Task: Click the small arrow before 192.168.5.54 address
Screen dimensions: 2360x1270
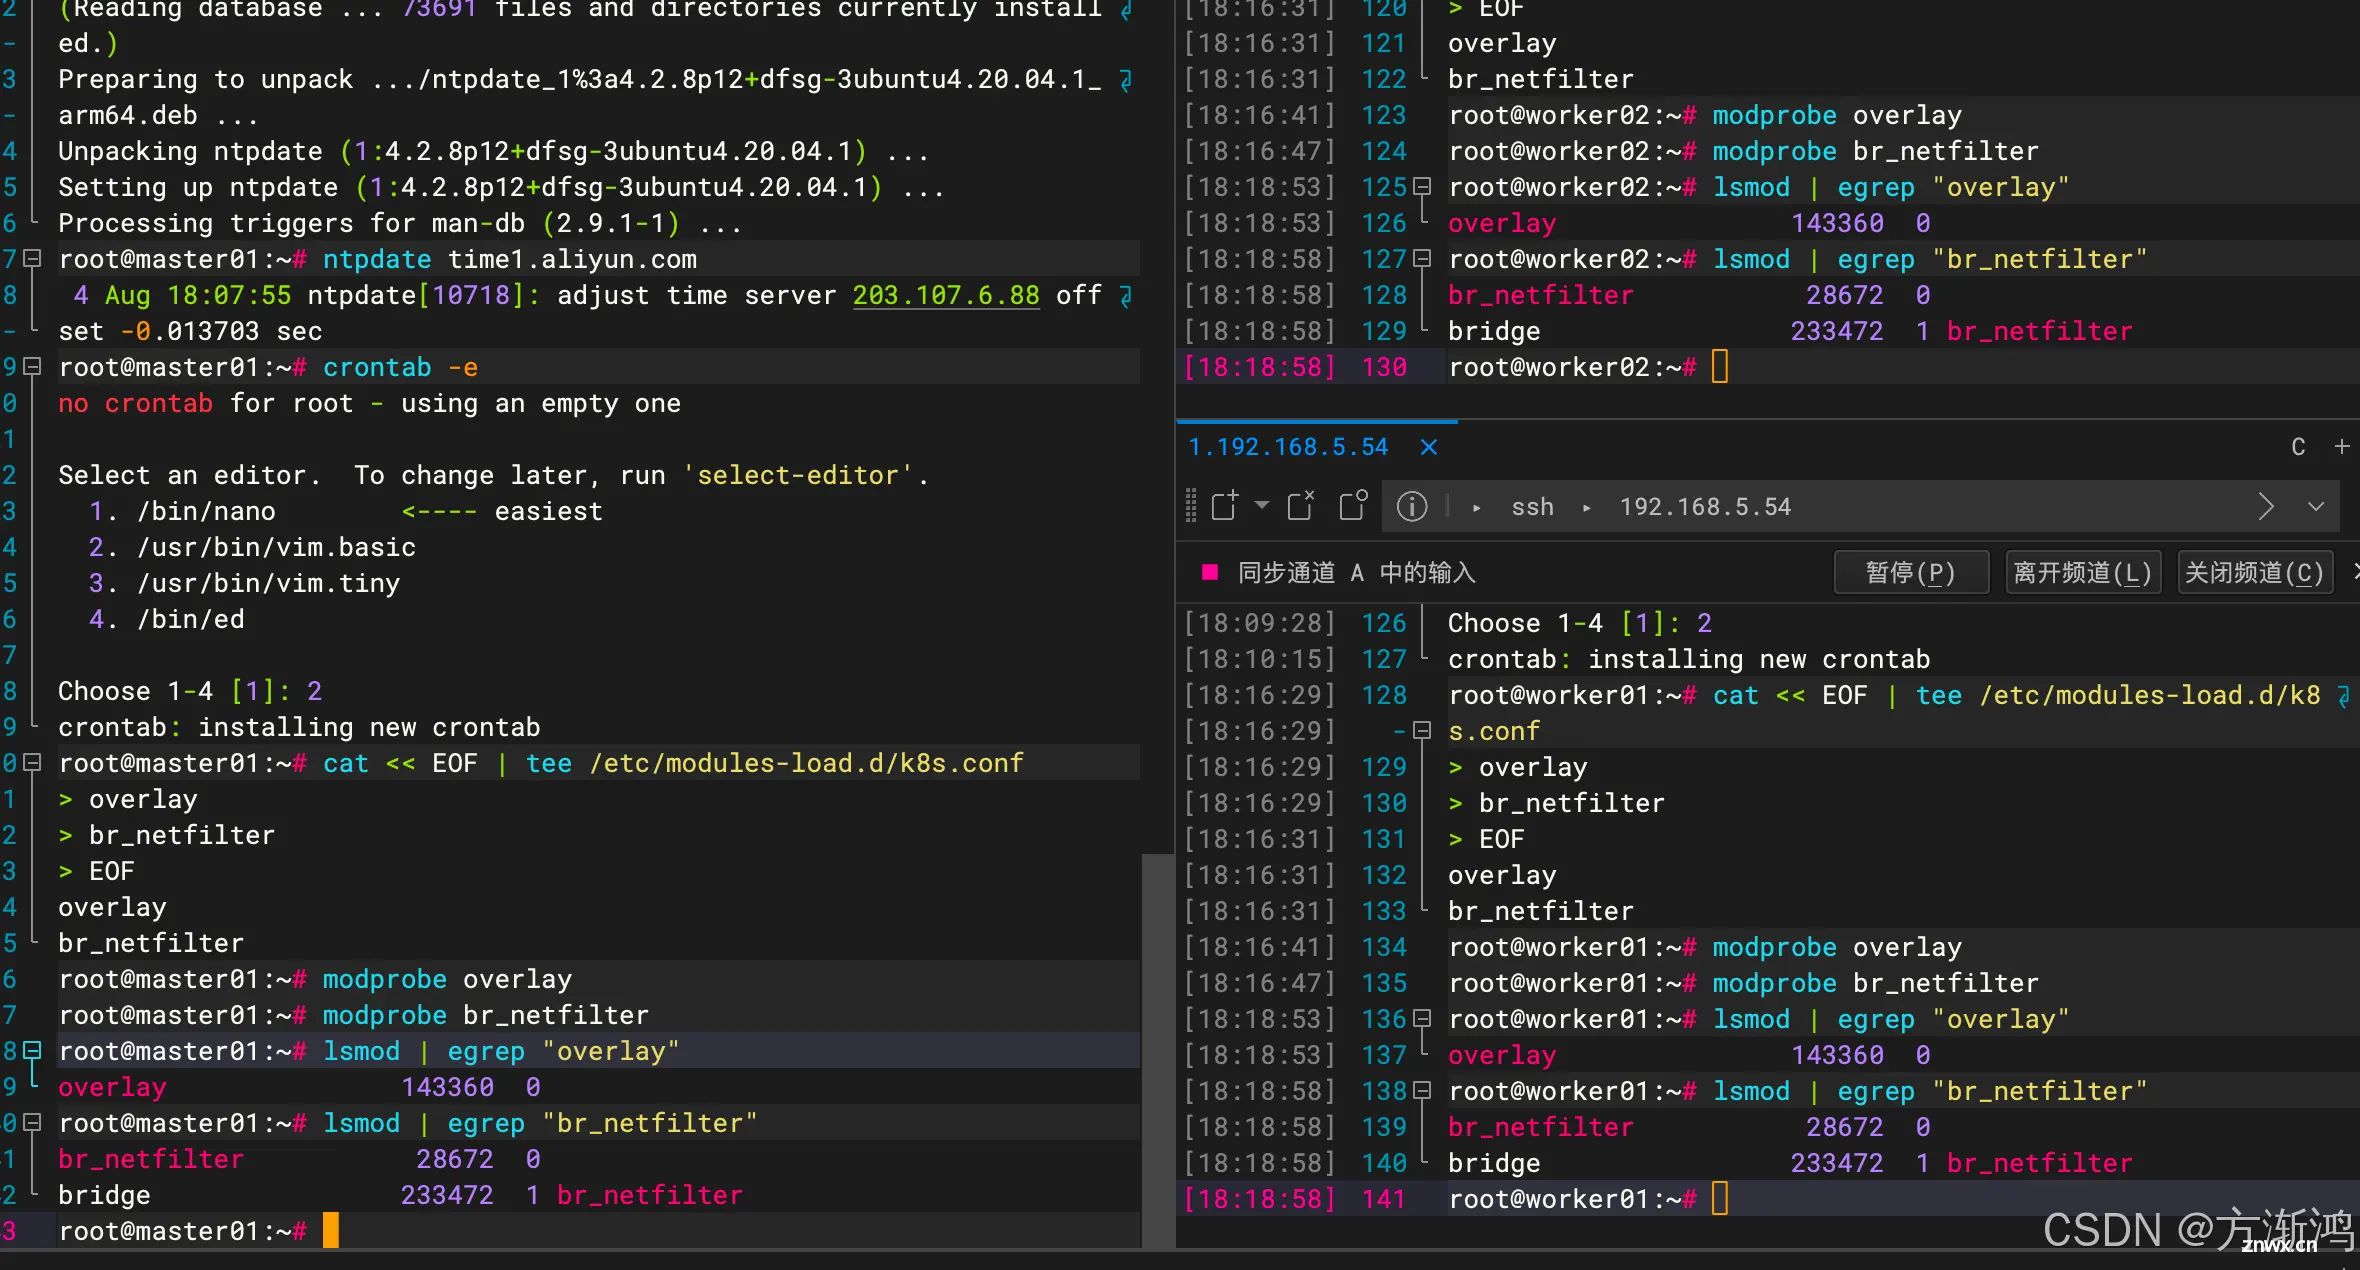Action: (x=1586, y=508)
